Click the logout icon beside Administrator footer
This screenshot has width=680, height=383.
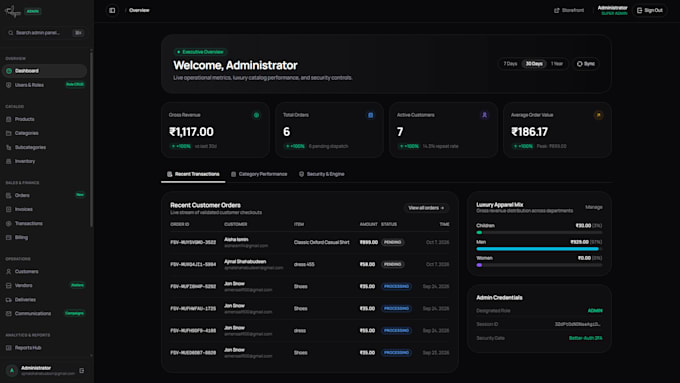(x=82, y=371)
